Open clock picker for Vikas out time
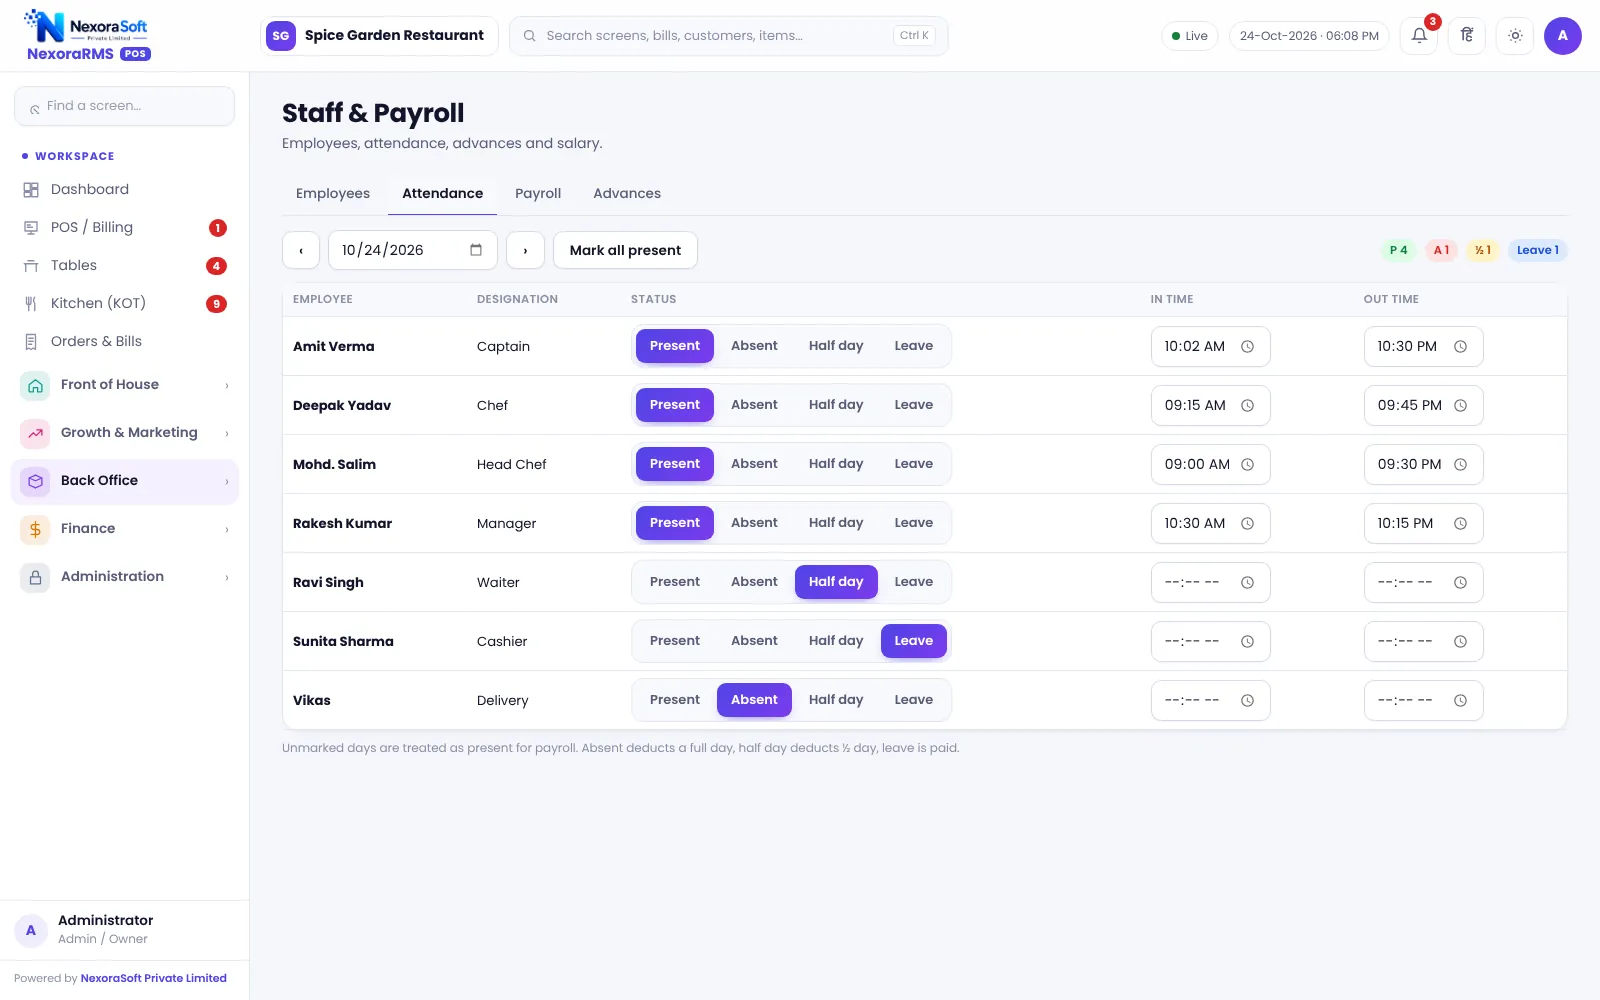This screenshot has width=1600, height=1000. [x=1460, y=701]
